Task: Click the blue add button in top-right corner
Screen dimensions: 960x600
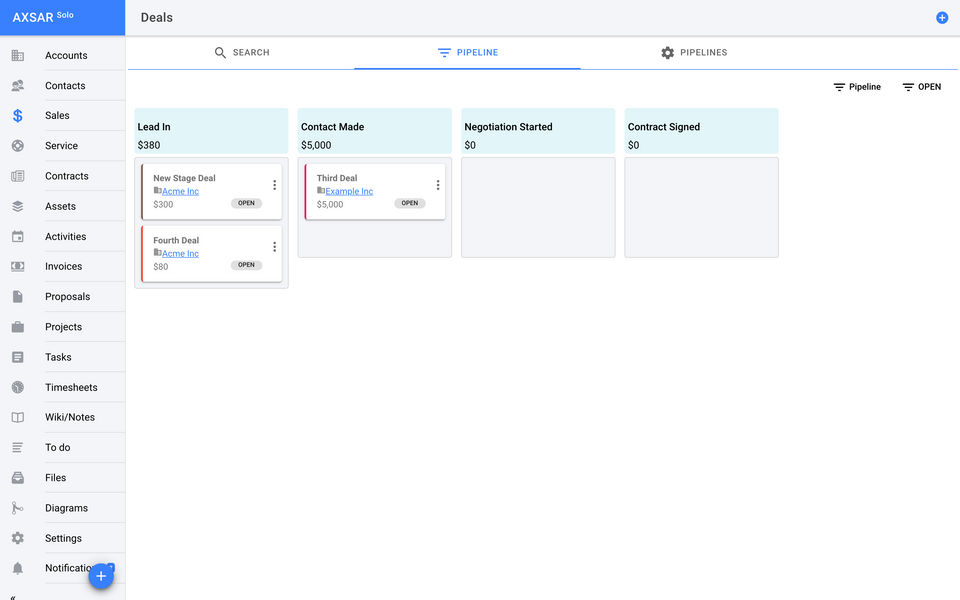Action: (942, 18)
